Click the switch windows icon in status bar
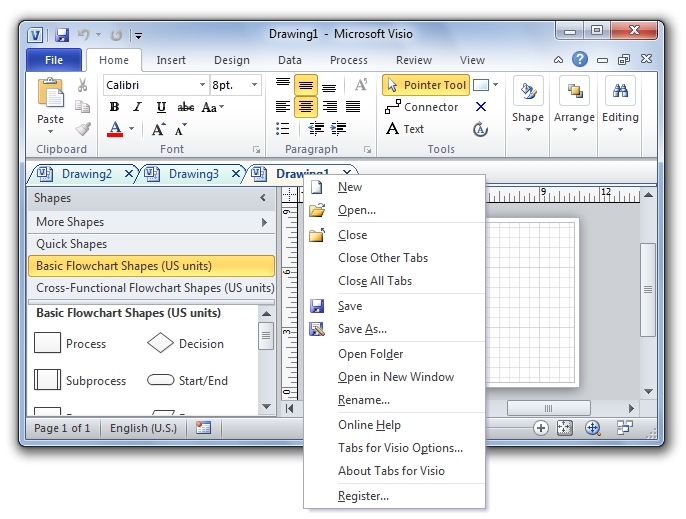The width and height of the screenshot is (686, 519). point(625,427)
